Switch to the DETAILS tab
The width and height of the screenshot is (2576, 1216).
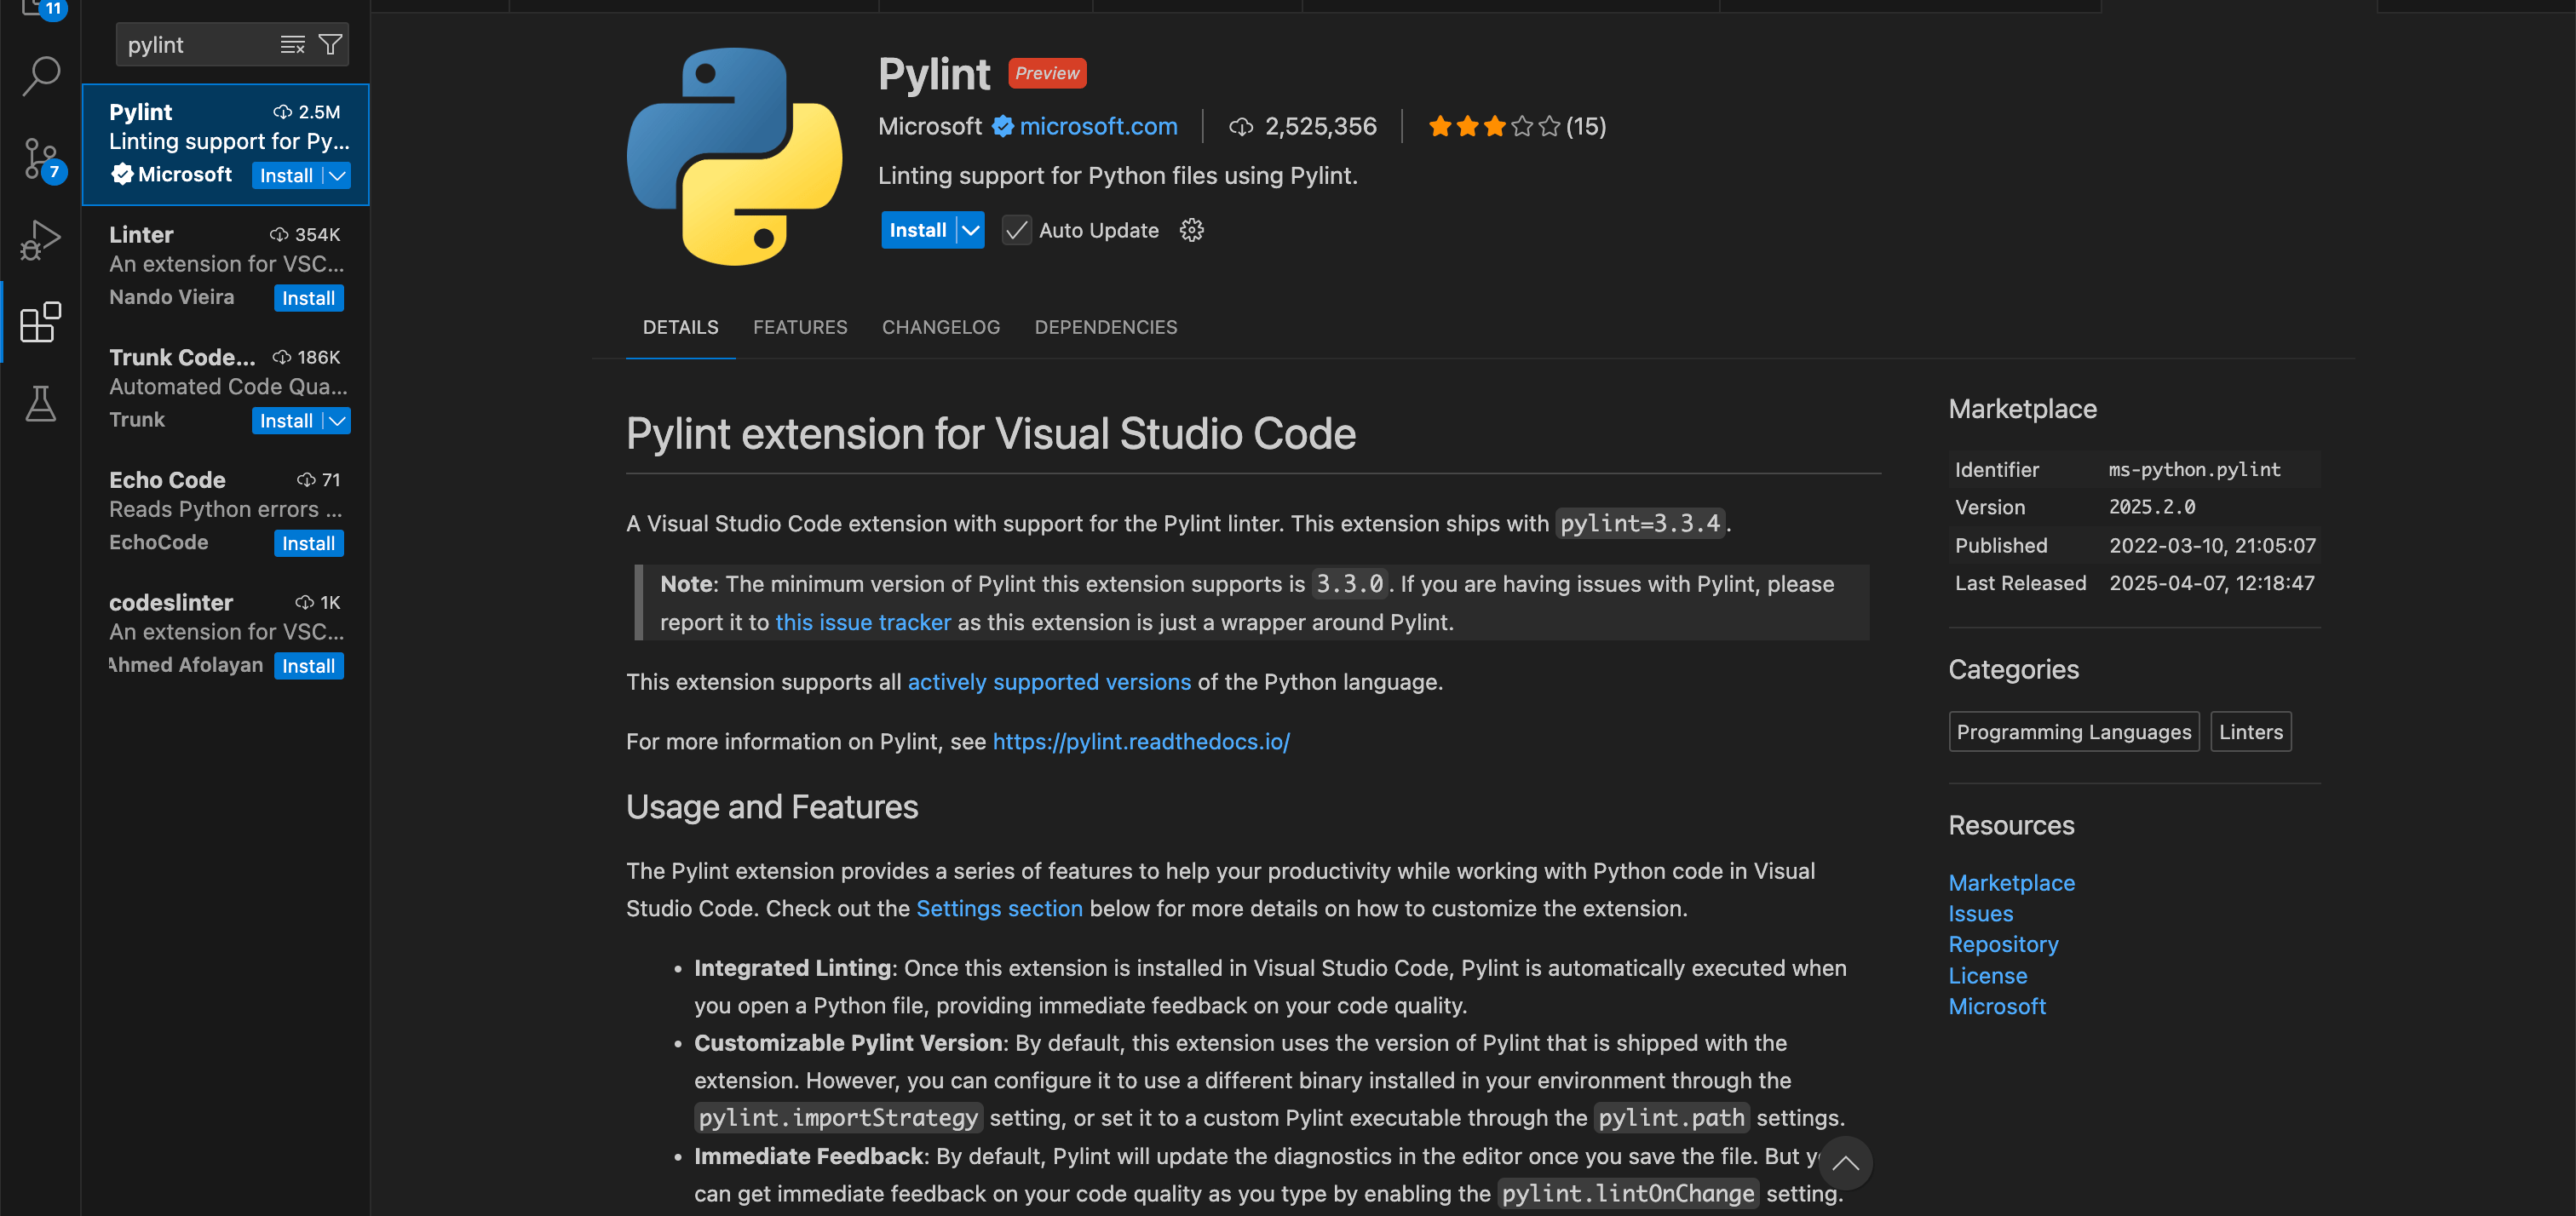680,327
